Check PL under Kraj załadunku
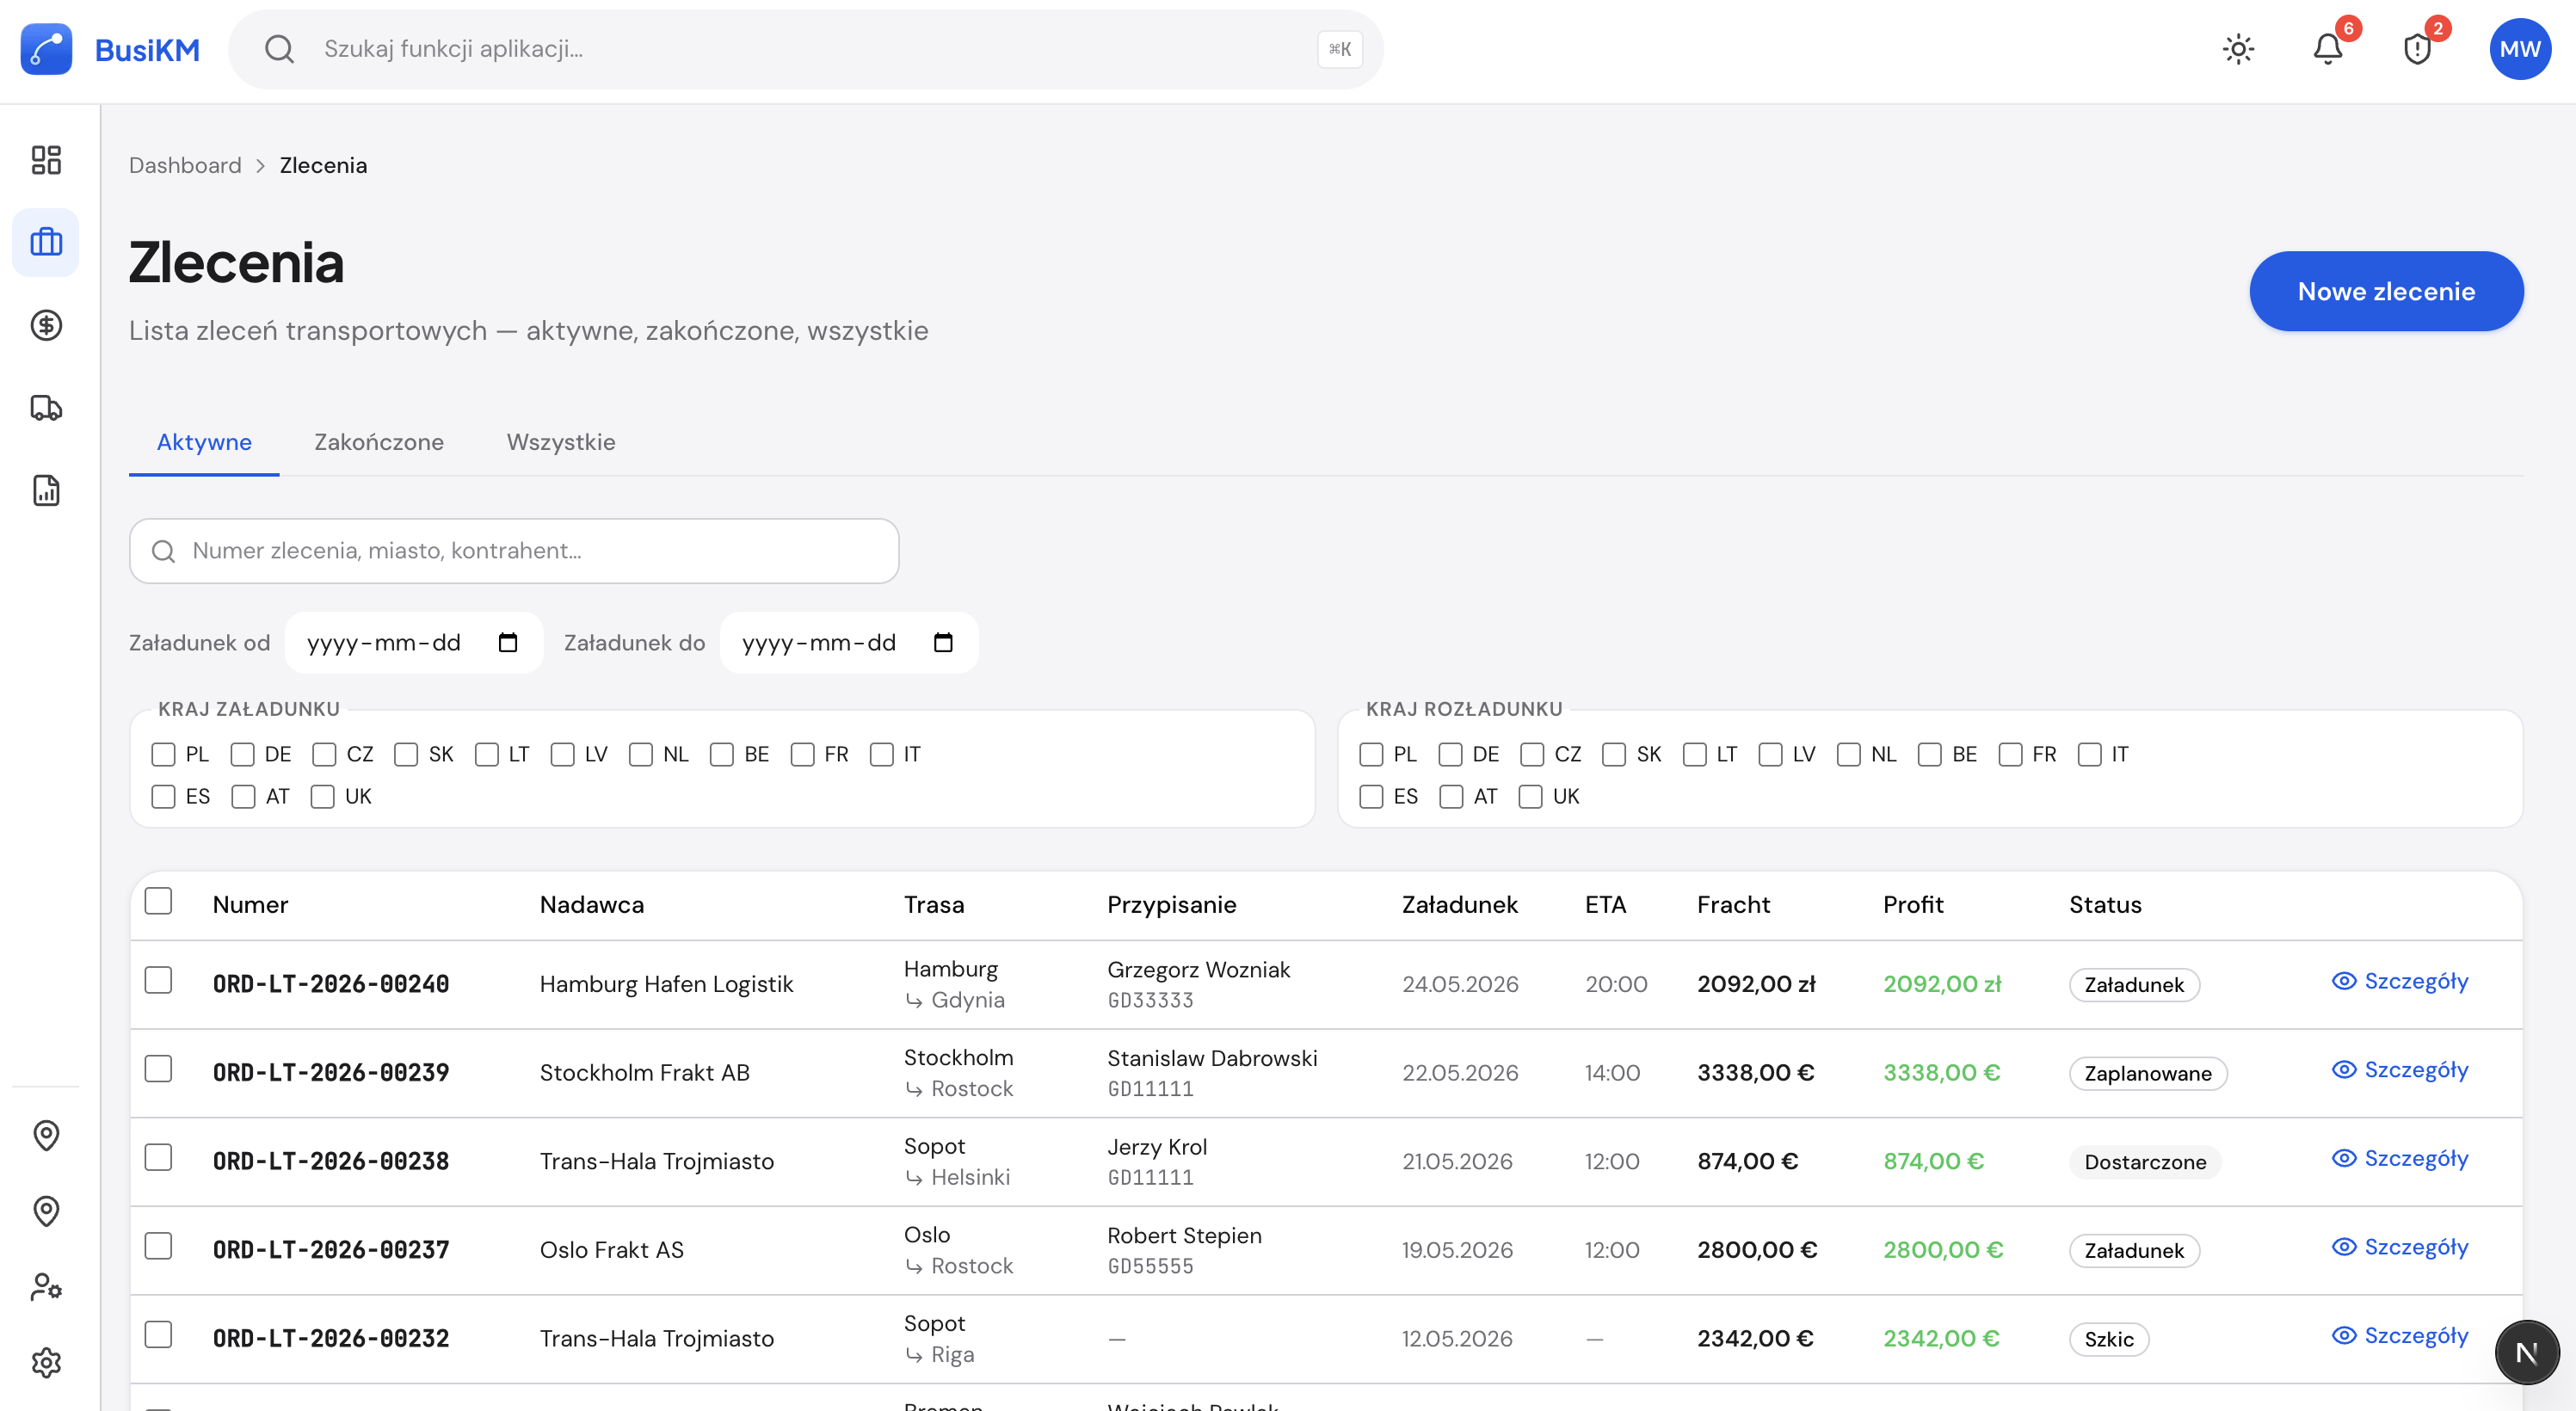The height and width of the screenshot is (1411, 2576). click(163, 754)
